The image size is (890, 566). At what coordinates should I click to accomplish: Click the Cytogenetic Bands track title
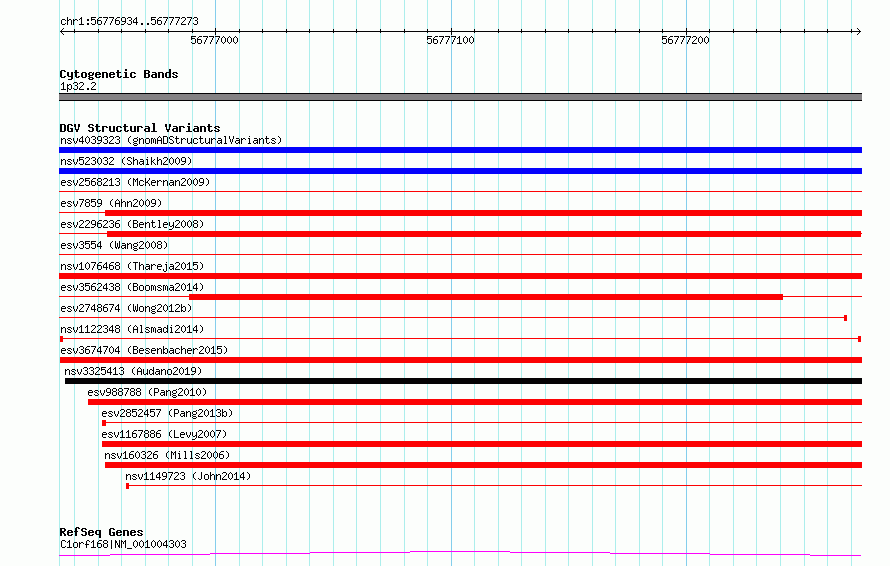point(119,74)
